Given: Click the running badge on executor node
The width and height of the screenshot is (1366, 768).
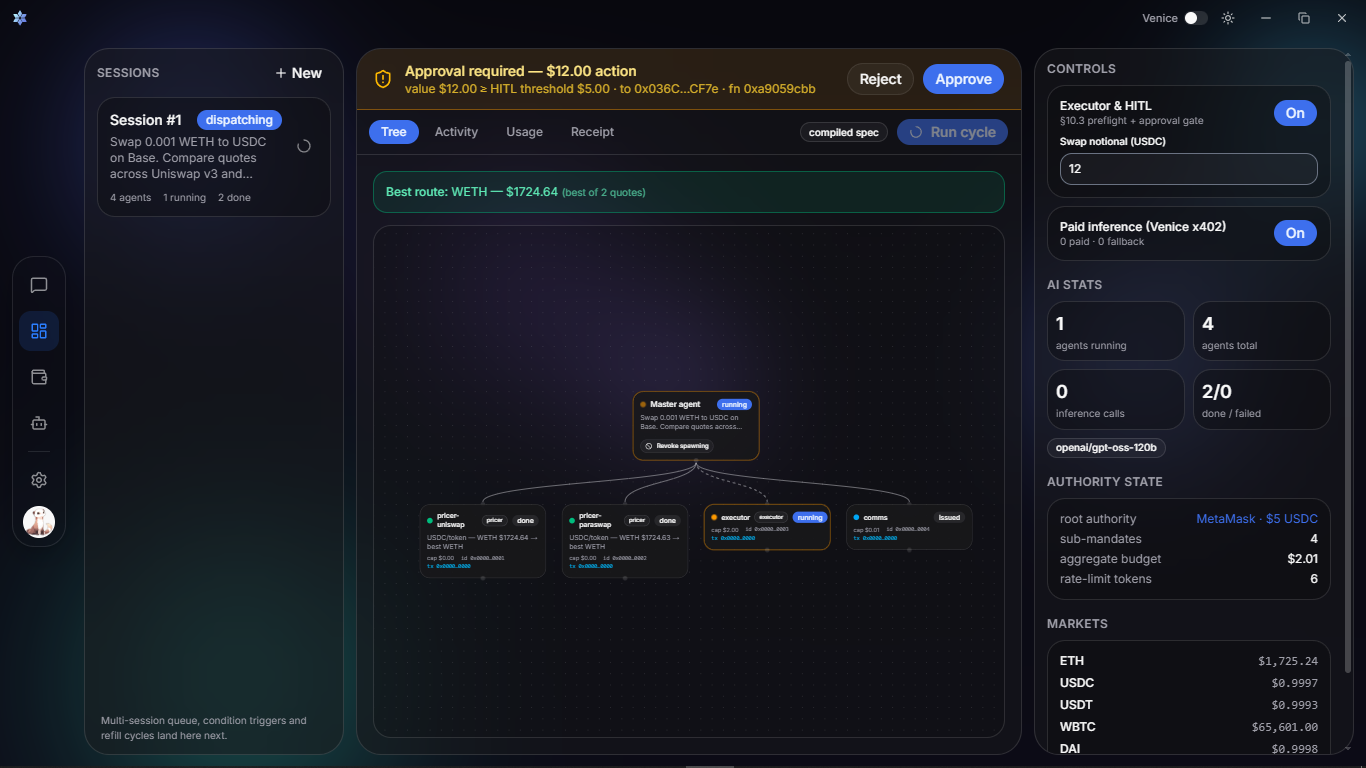Looking at the screenshot, I should pos(810,518).
